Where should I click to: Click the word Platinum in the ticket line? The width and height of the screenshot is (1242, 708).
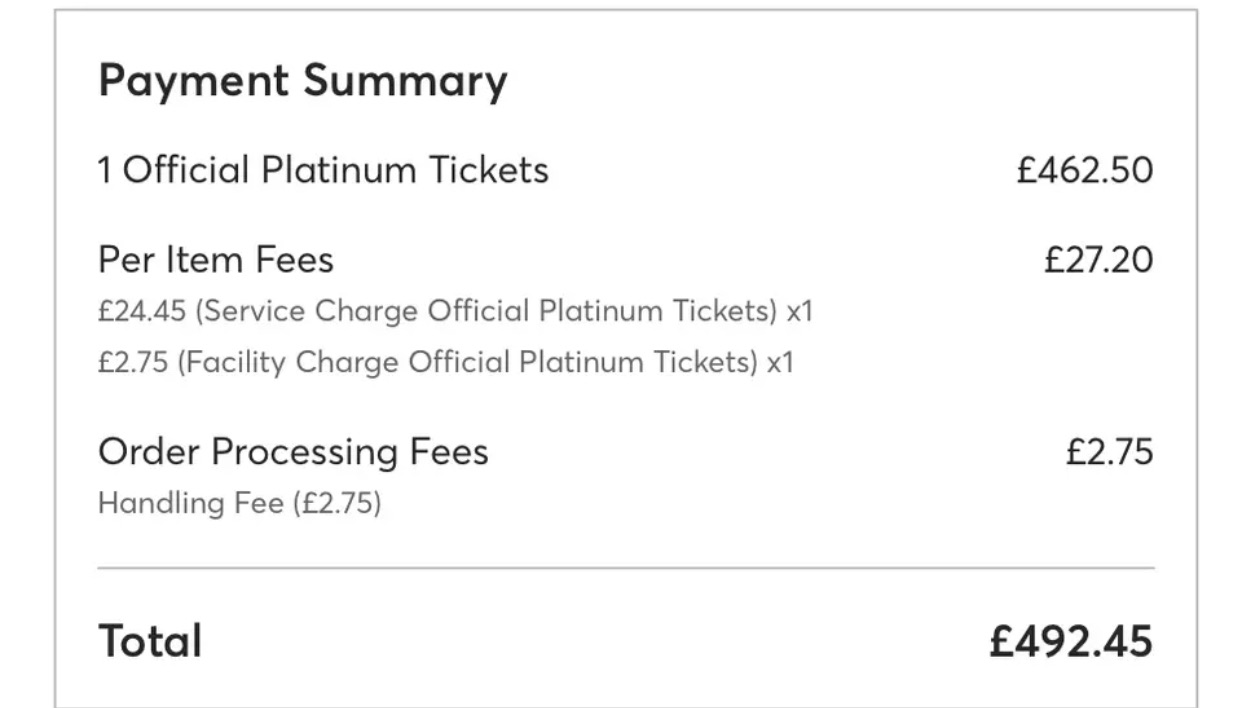pos(340,170)
